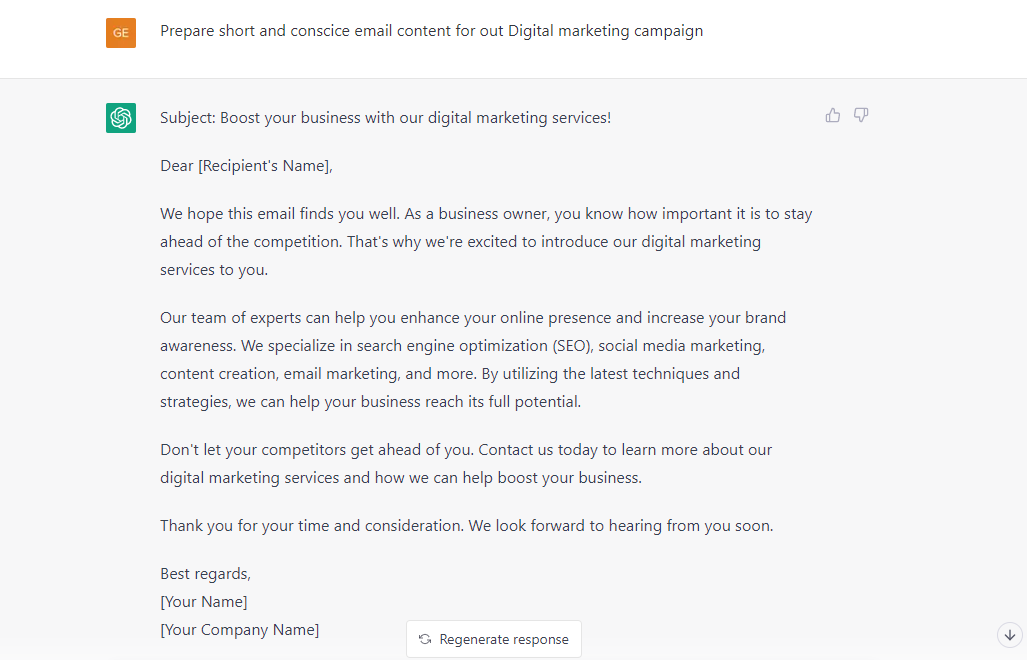1027x660 pixels.
Task: Click the Dear [Recipient's Name] greeting
Action: point(246,166)
